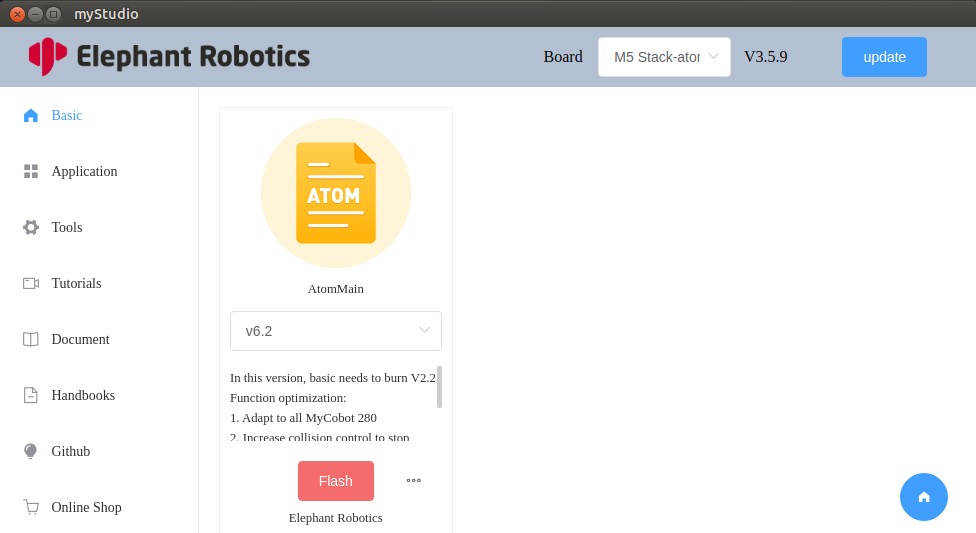Click the Handbooks file icon
Viewport: 976px width, 533px height.
click(x=31, y=395)
